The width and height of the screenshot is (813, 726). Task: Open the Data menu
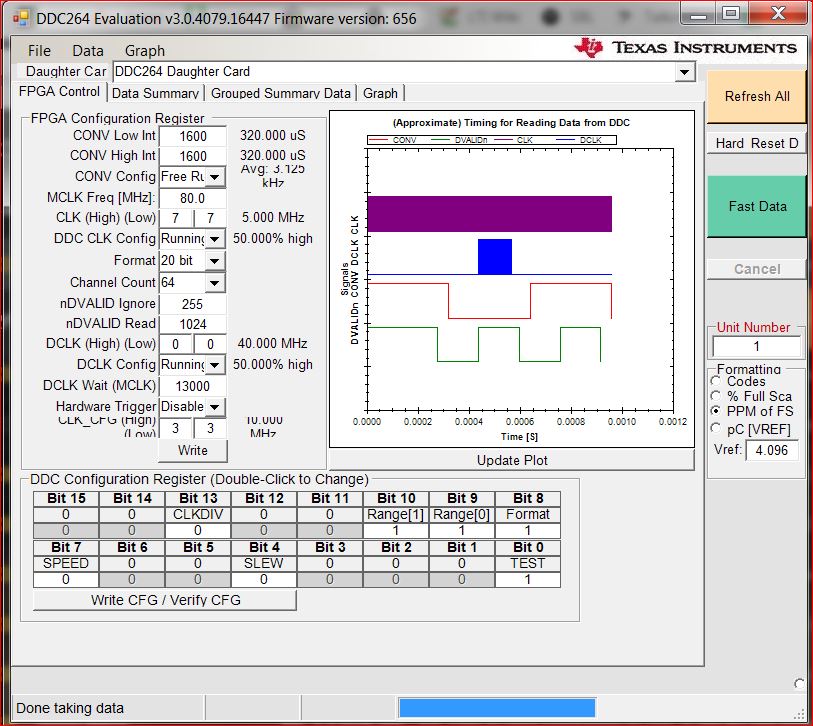click(88, 51)
